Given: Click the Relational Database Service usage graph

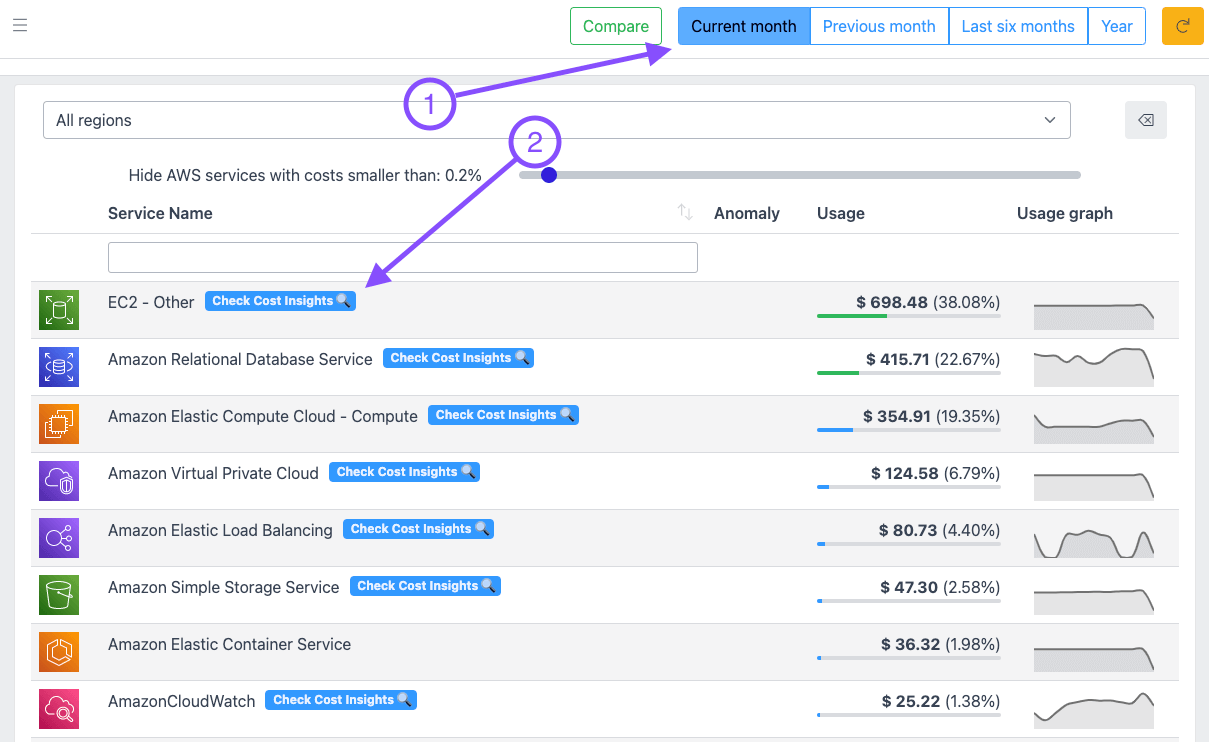Looking at the screenshot, I should coord(1094,367).
